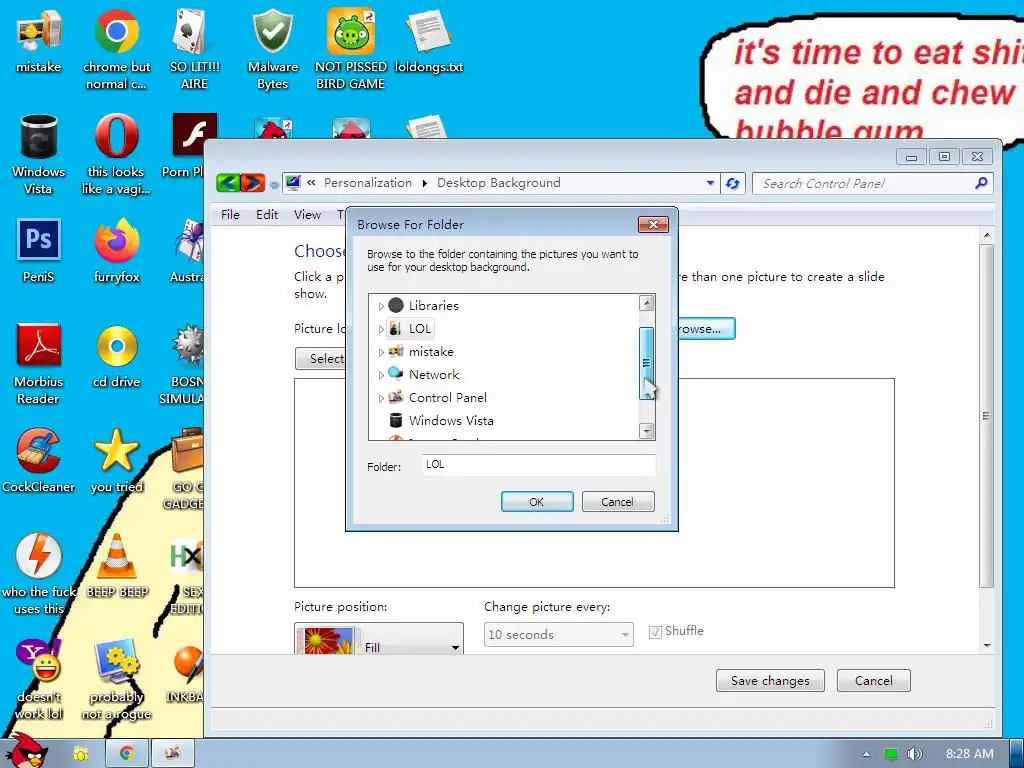This screenshot has height=768, width=1024.
Task: Open the cd drive desktop icon
Action: tap(116, 356)
